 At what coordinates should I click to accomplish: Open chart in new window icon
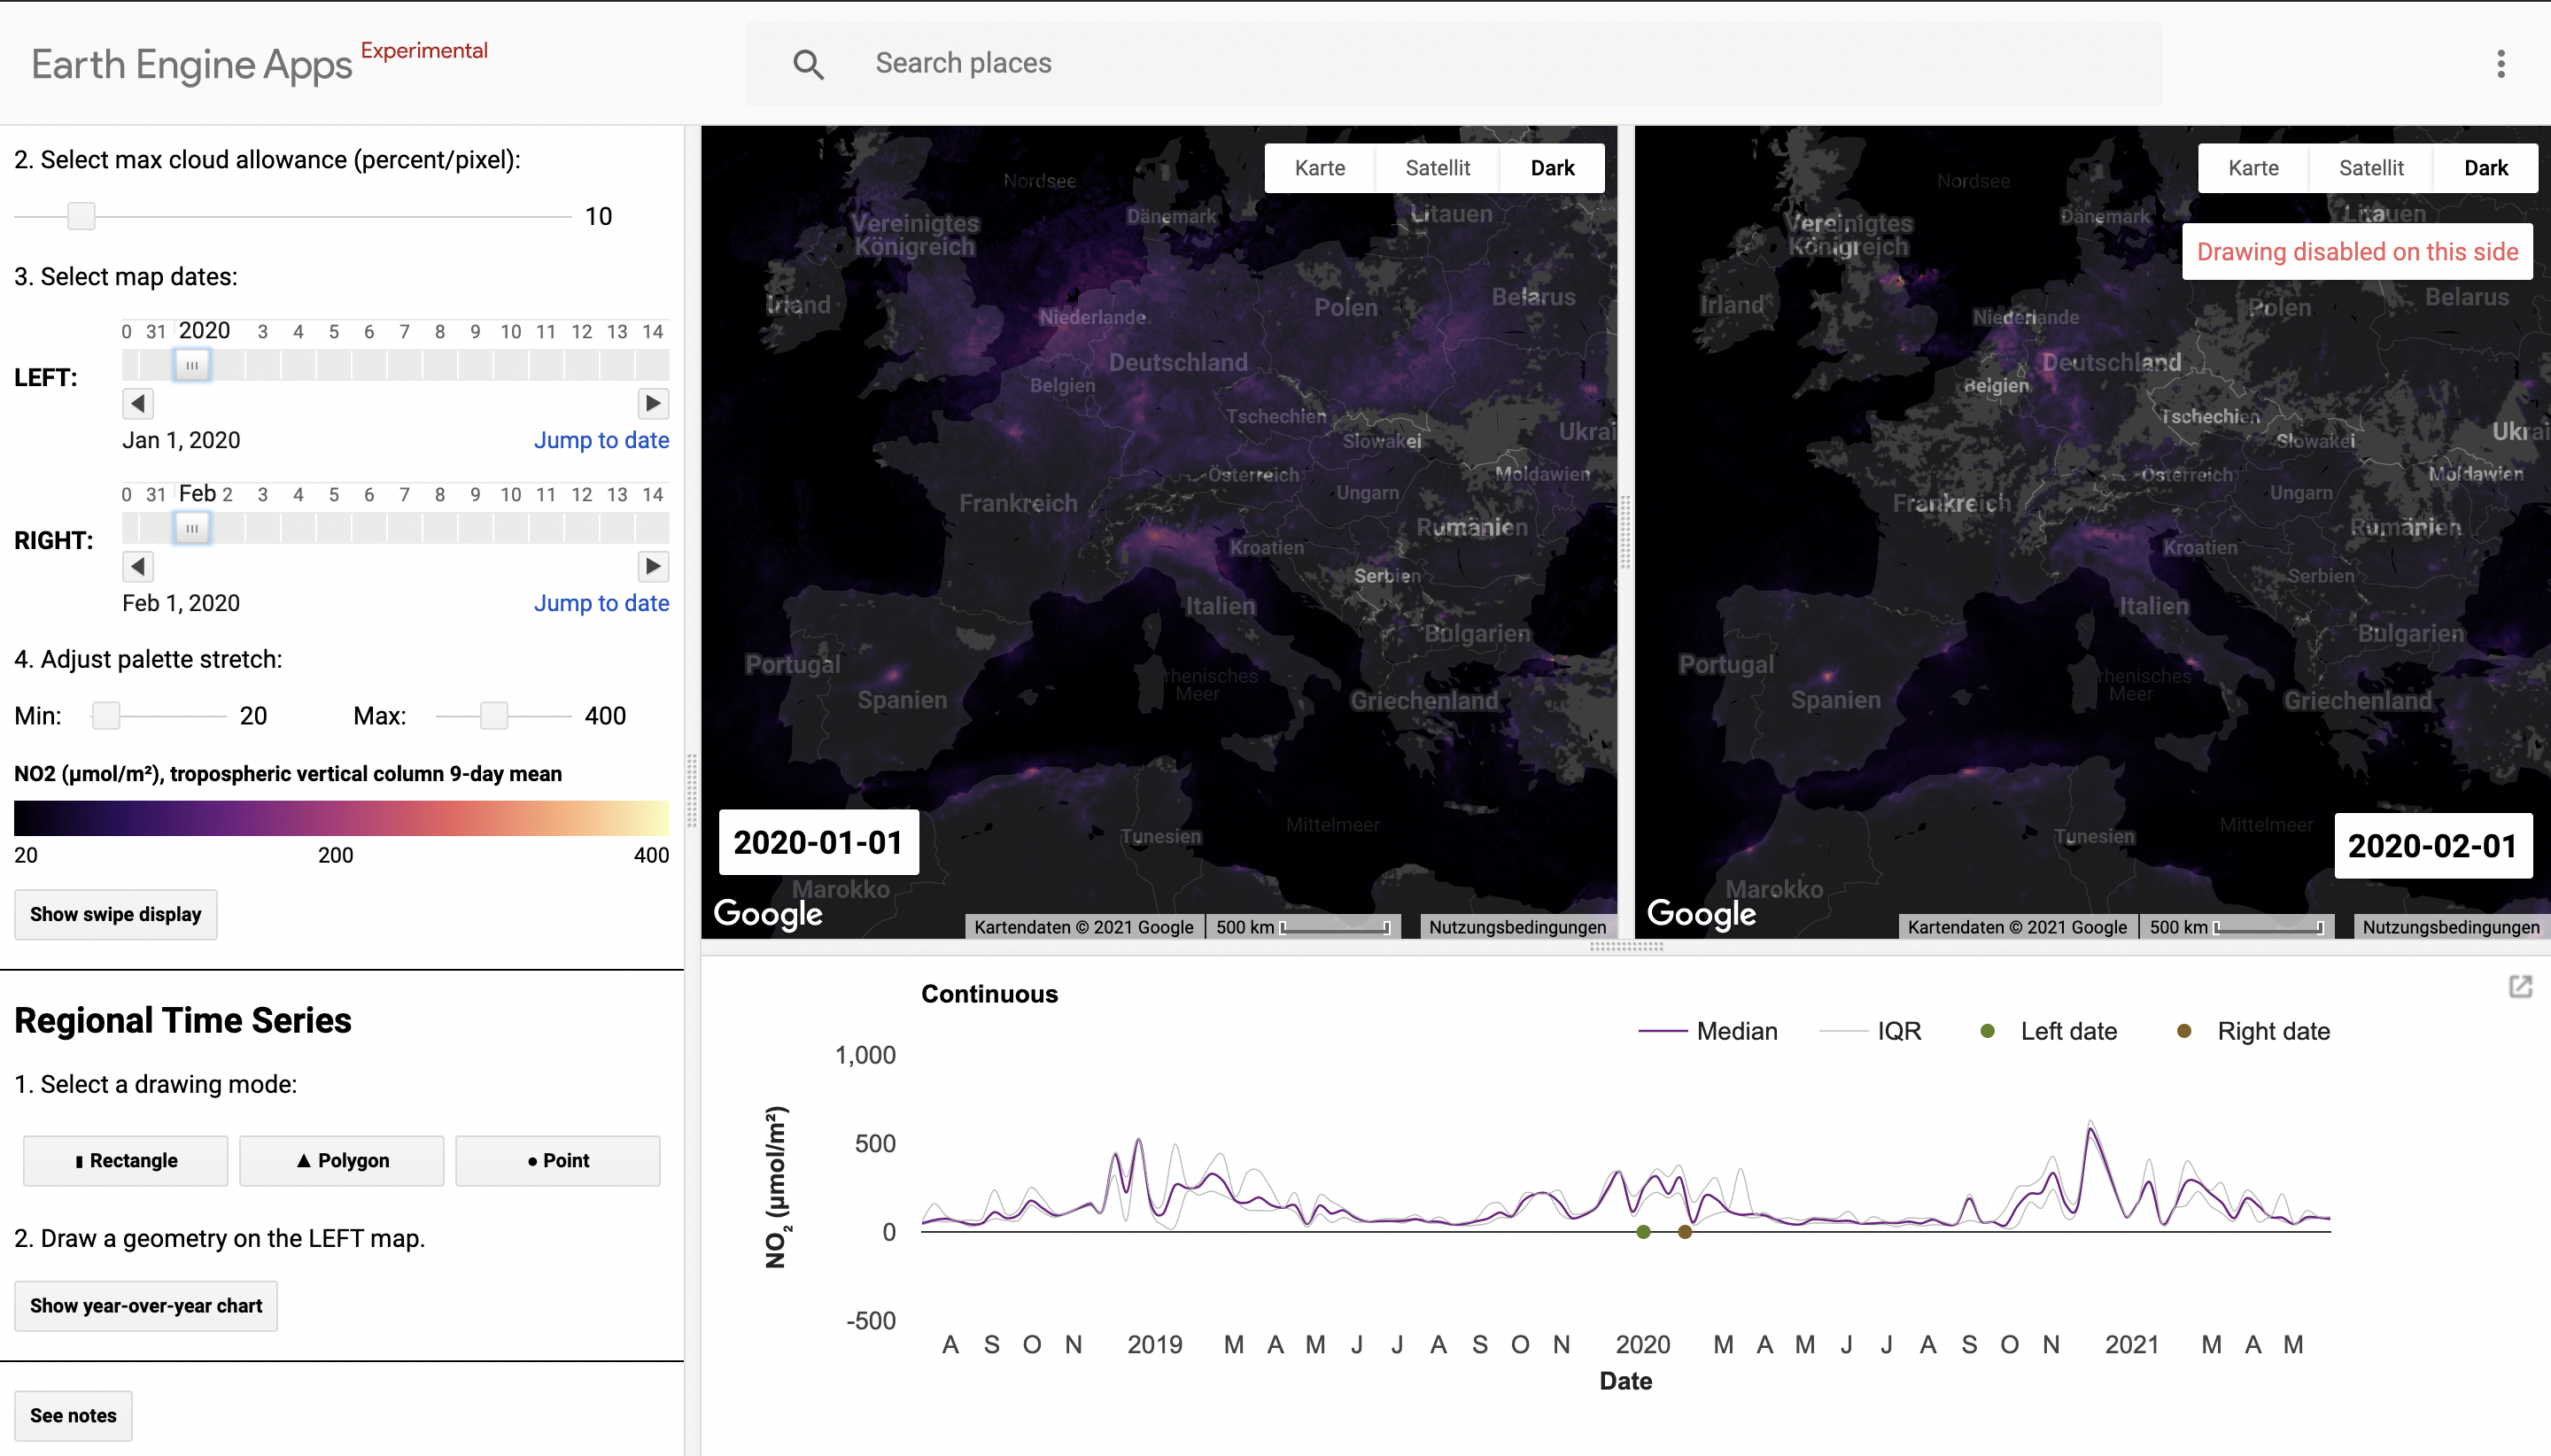pos(2520,987)
